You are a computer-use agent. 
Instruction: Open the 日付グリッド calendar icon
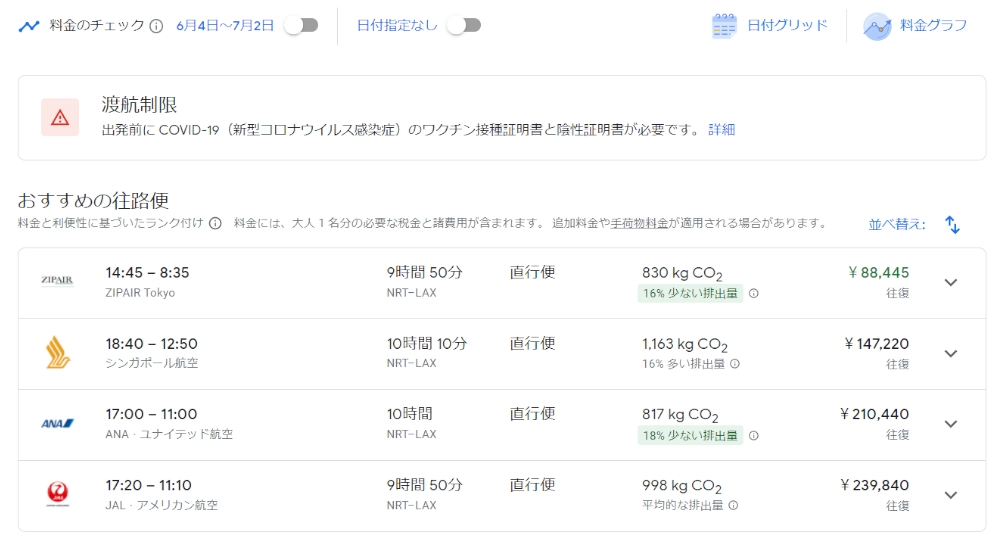pyautogui.click(x=724, y=26)
